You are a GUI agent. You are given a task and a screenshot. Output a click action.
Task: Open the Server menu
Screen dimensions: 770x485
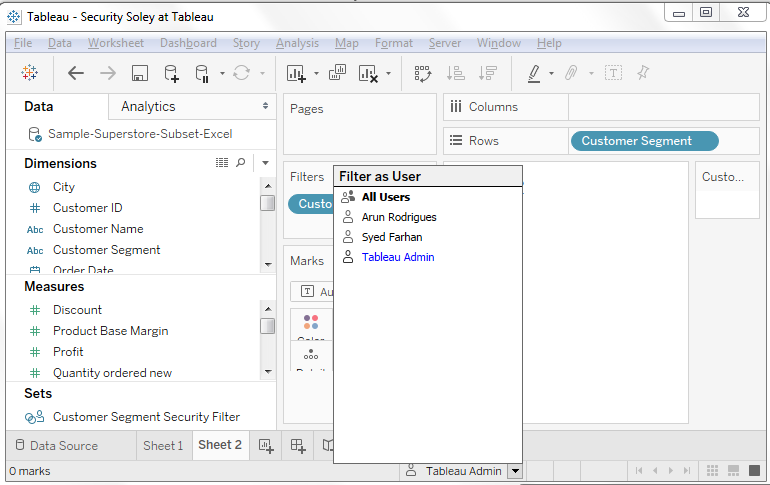pyautogui.click(x=445, y=43)
